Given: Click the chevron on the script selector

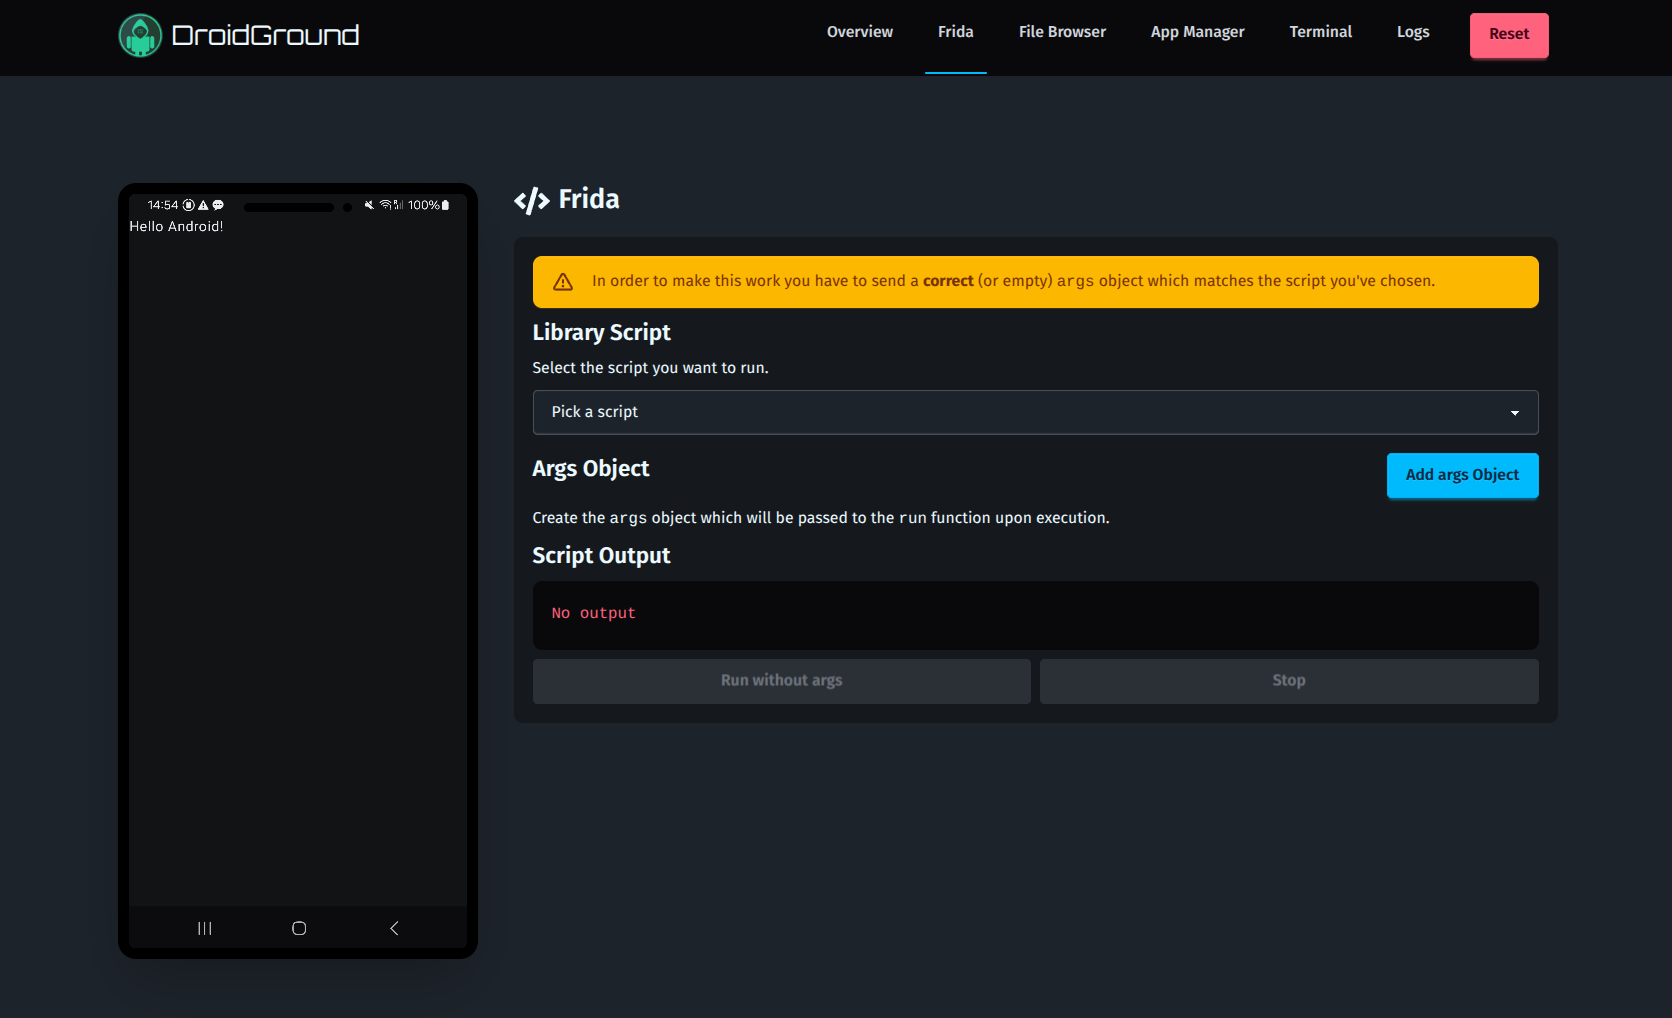Looking at the screenshot, I should [1516, 412].
